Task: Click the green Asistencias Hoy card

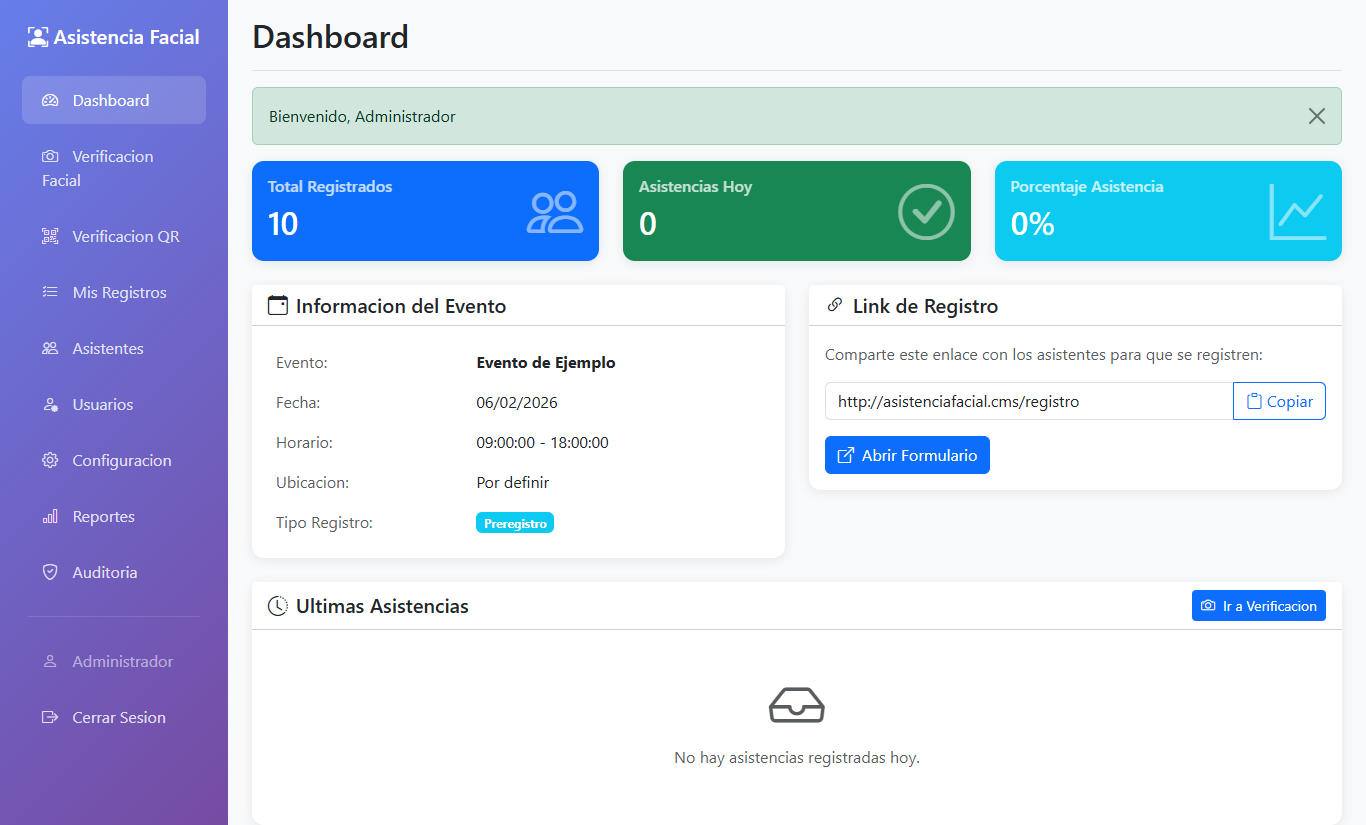Action: click(796, 211)
